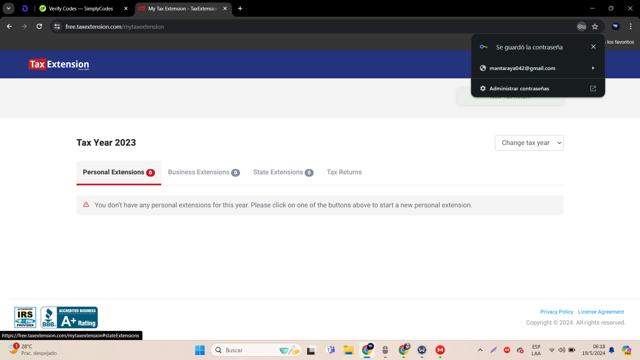Click the Tax Year 2023 heading
This screenshot has width=640, height=360.
tap(106, 142)
